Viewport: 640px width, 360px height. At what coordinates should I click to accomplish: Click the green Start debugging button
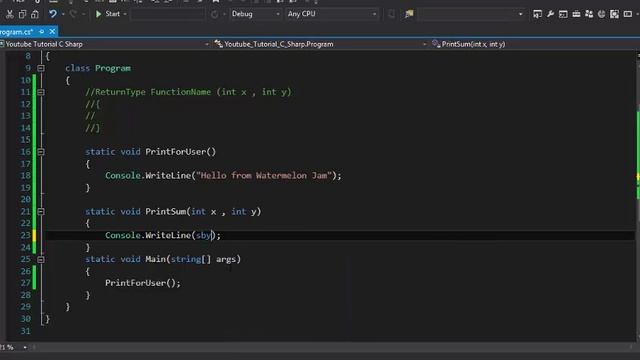108,14
